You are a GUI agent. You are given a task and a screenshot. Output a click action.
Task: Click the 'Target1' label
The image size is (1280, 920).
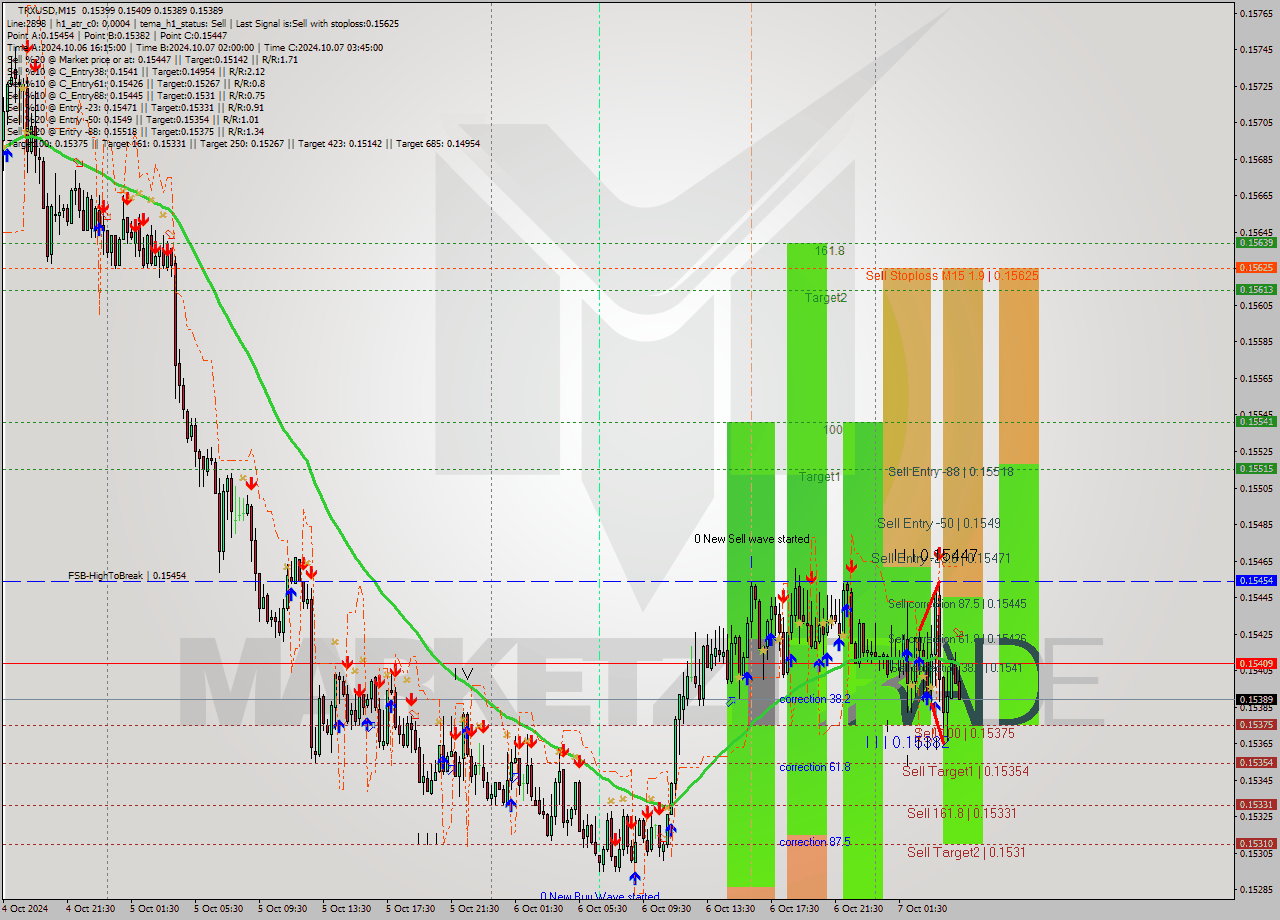tap(819, 477)
